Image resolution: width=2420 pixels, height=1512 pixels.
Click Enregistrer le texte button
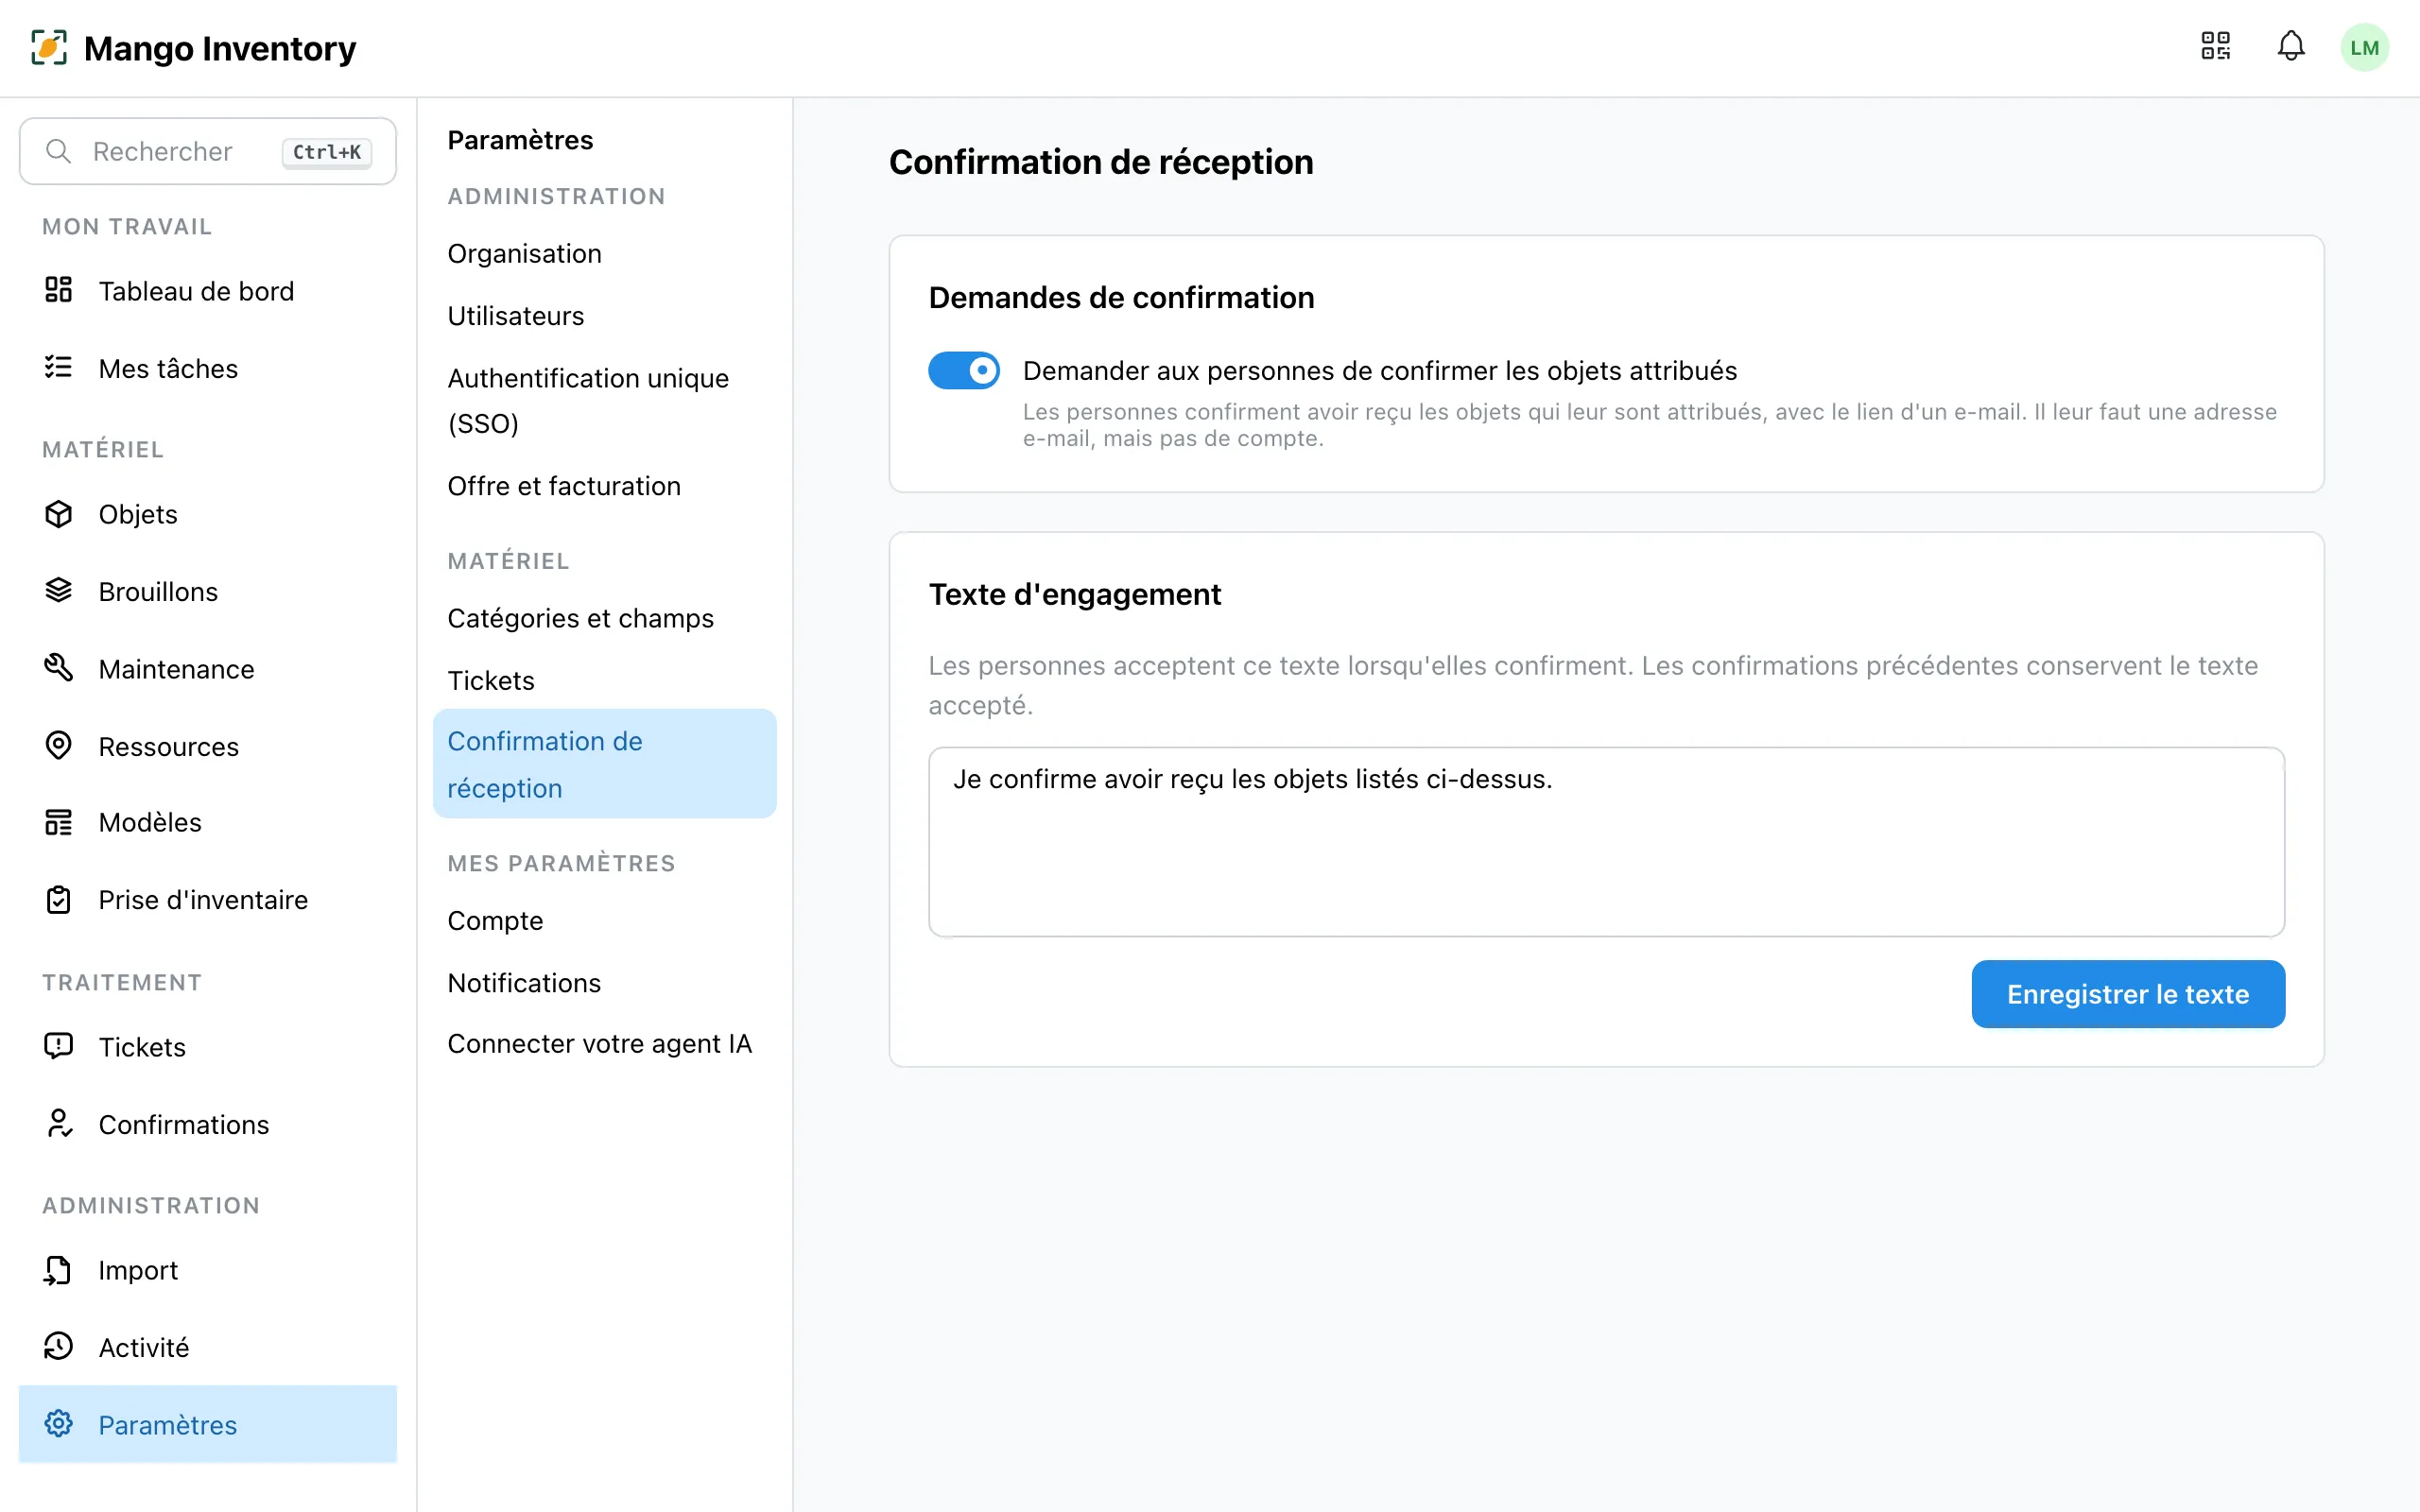(2128, 994)
